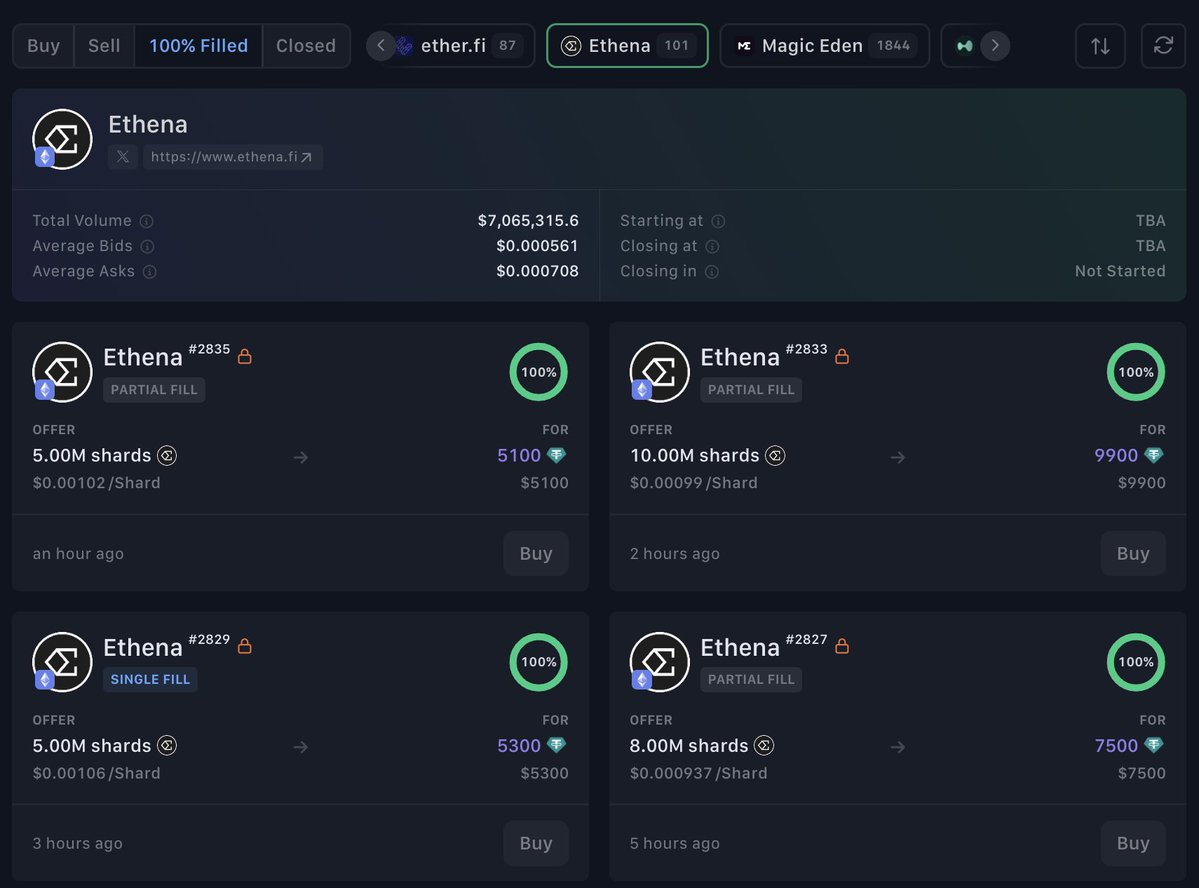Click the price $0.00099 /Shard
The height and width of the screenshot is (888, 1199).
pyautogui.click(x=694, y=483)
